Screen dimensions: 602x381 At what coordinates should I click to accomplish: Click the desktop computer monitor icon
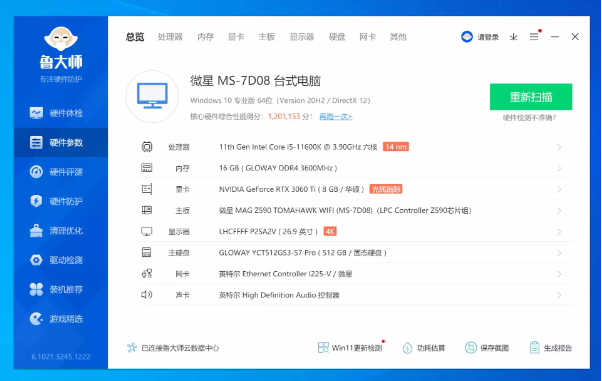(x=152, y=96)
